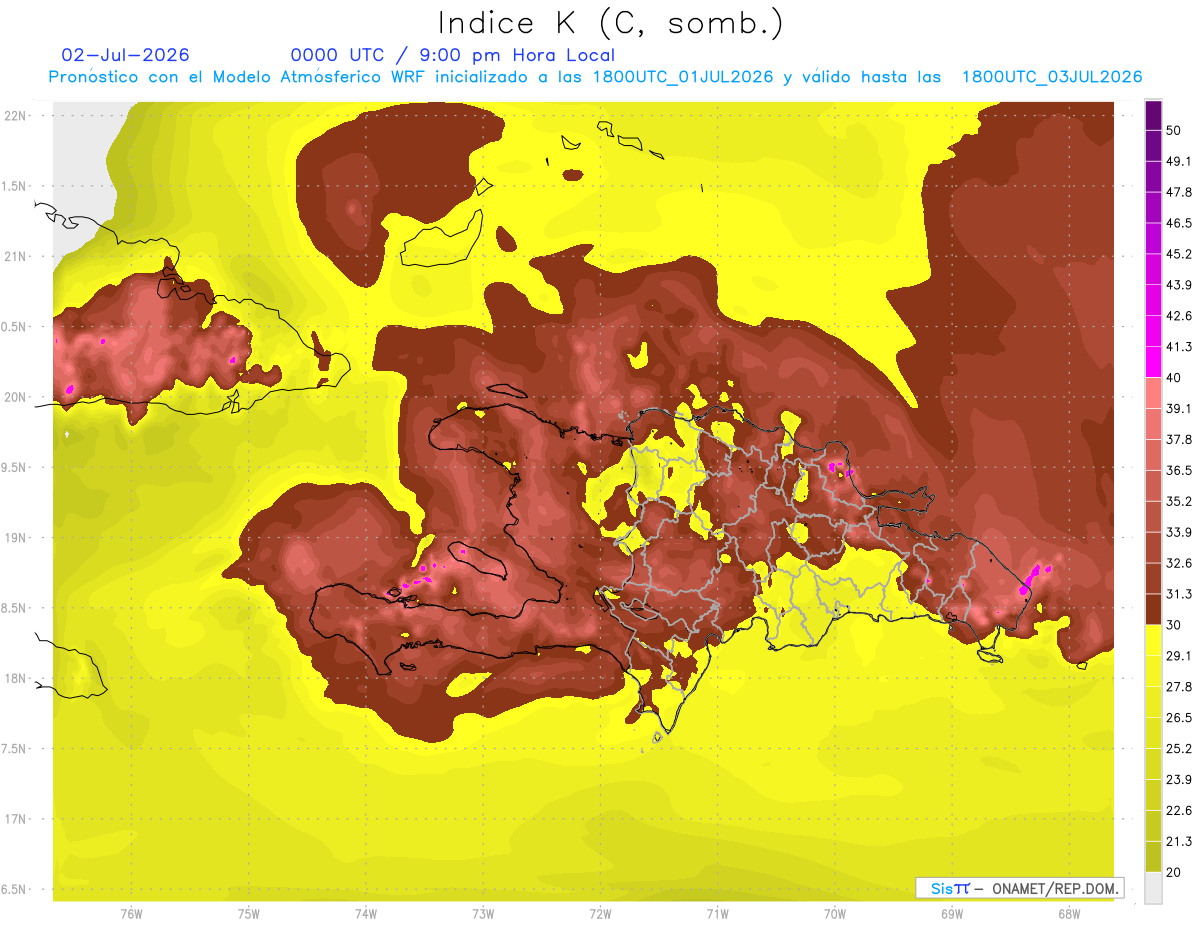Click legend value "20"
This screenshot has height=927, width=1200.
click(x=1174, y=872)
